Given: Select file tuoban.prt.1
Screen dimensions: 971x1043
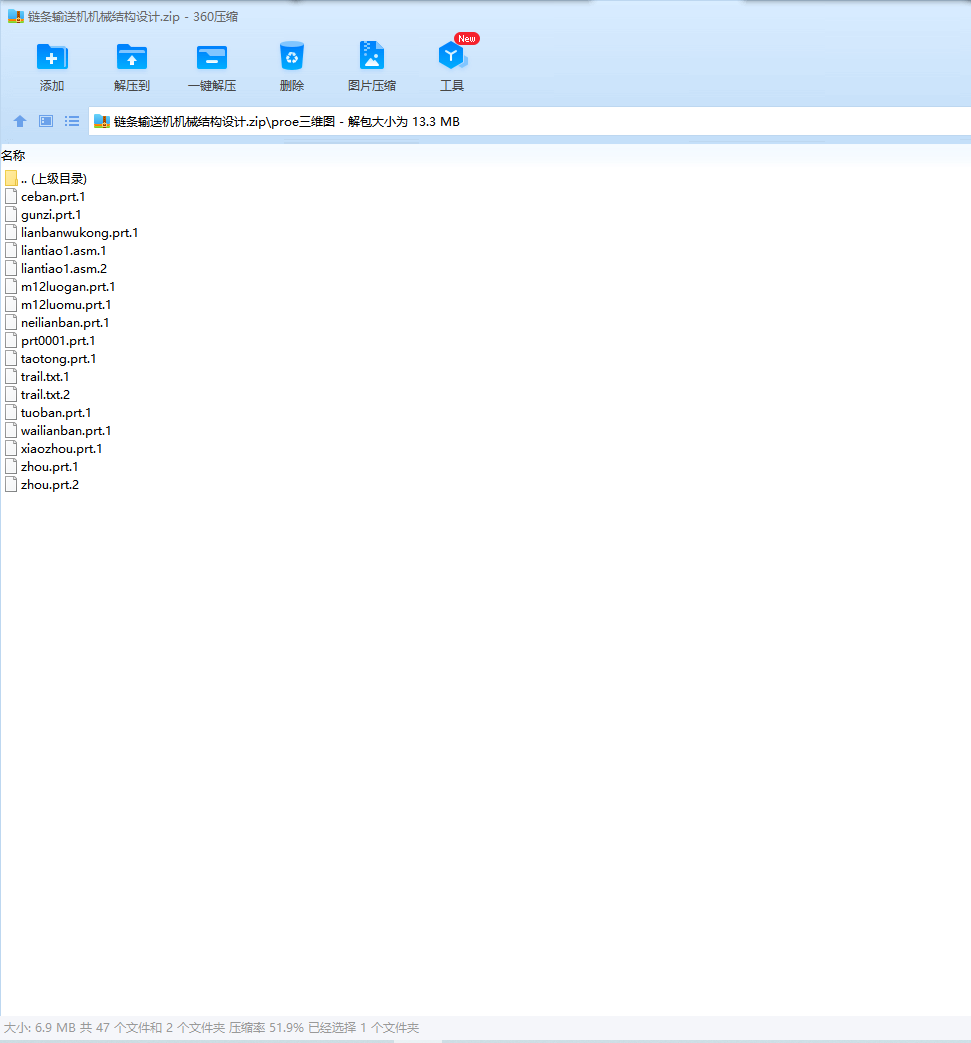Looking at the screenshot, I should coord(56,412).
